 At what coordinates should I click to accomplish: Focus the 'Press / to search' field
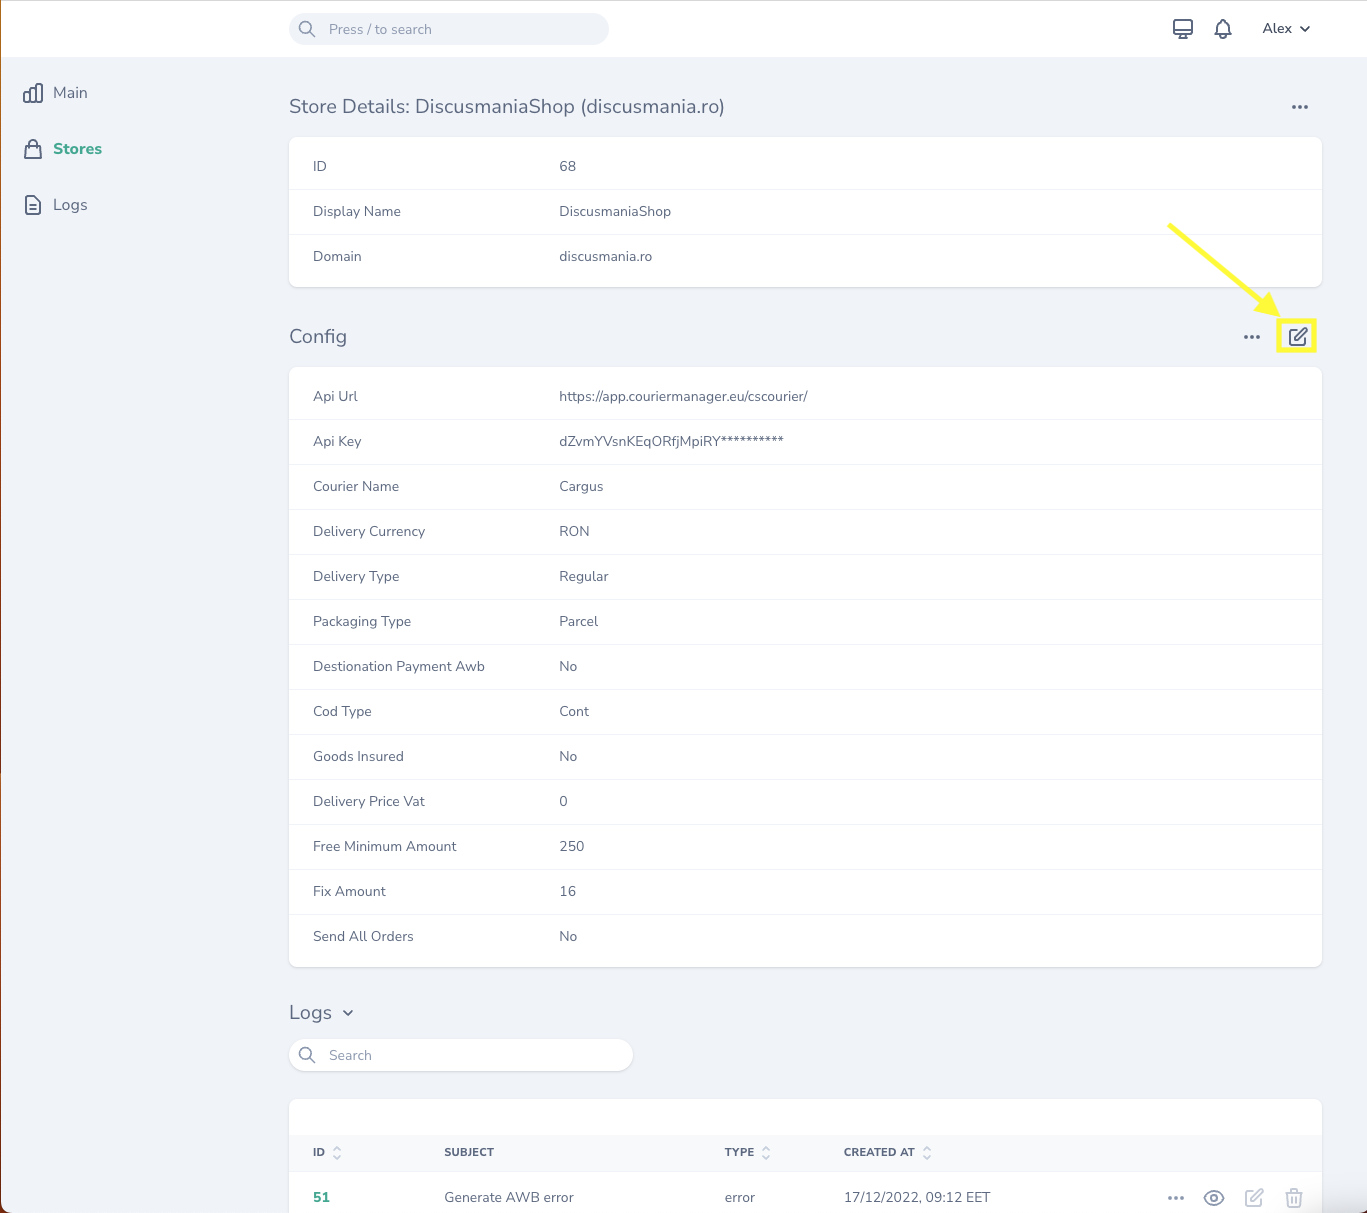449,29
